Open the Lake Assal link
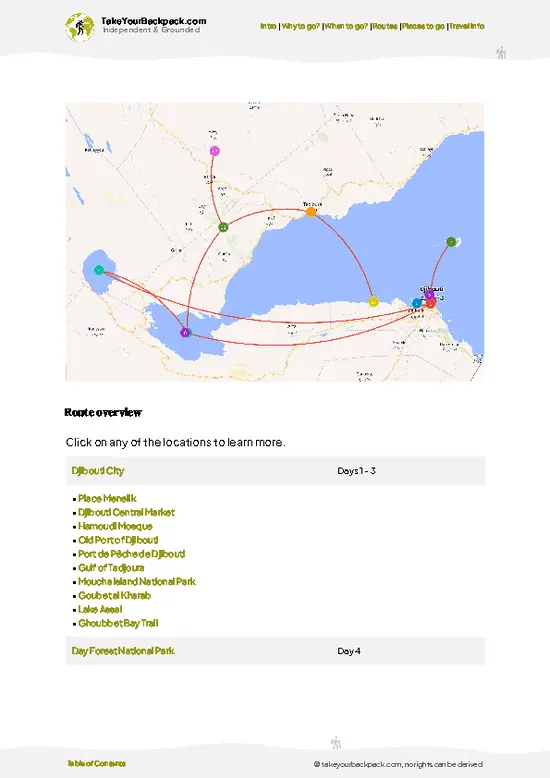550x778 pixels. point(100,609)
